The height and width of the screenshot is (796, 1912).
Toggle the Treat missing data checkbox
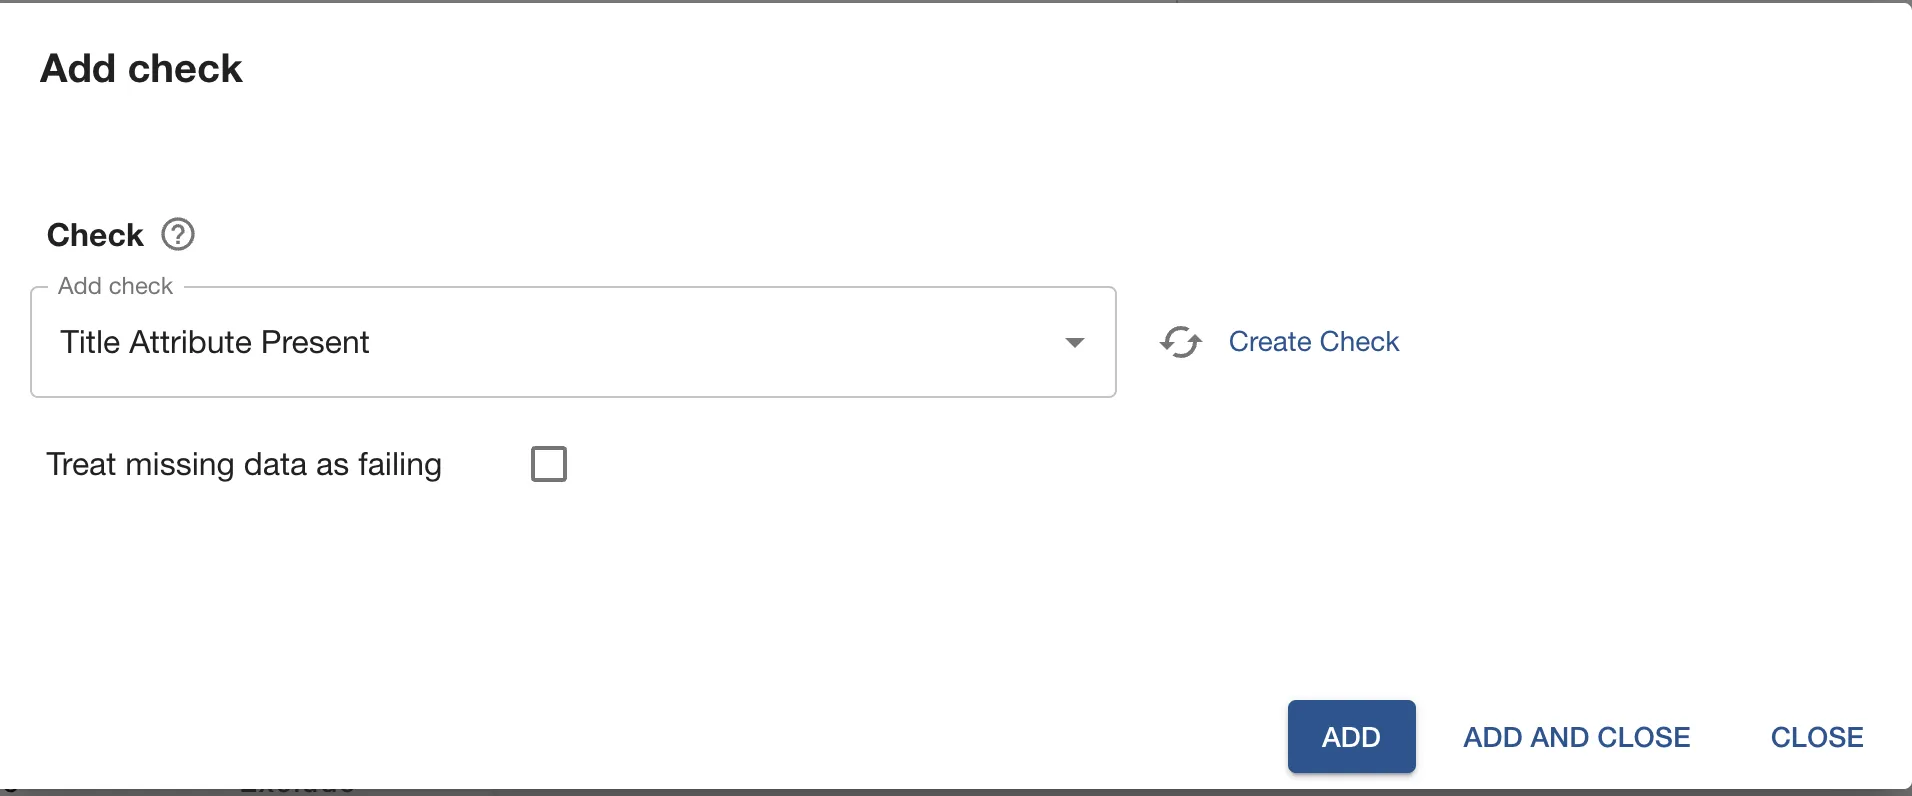point(548,463)
